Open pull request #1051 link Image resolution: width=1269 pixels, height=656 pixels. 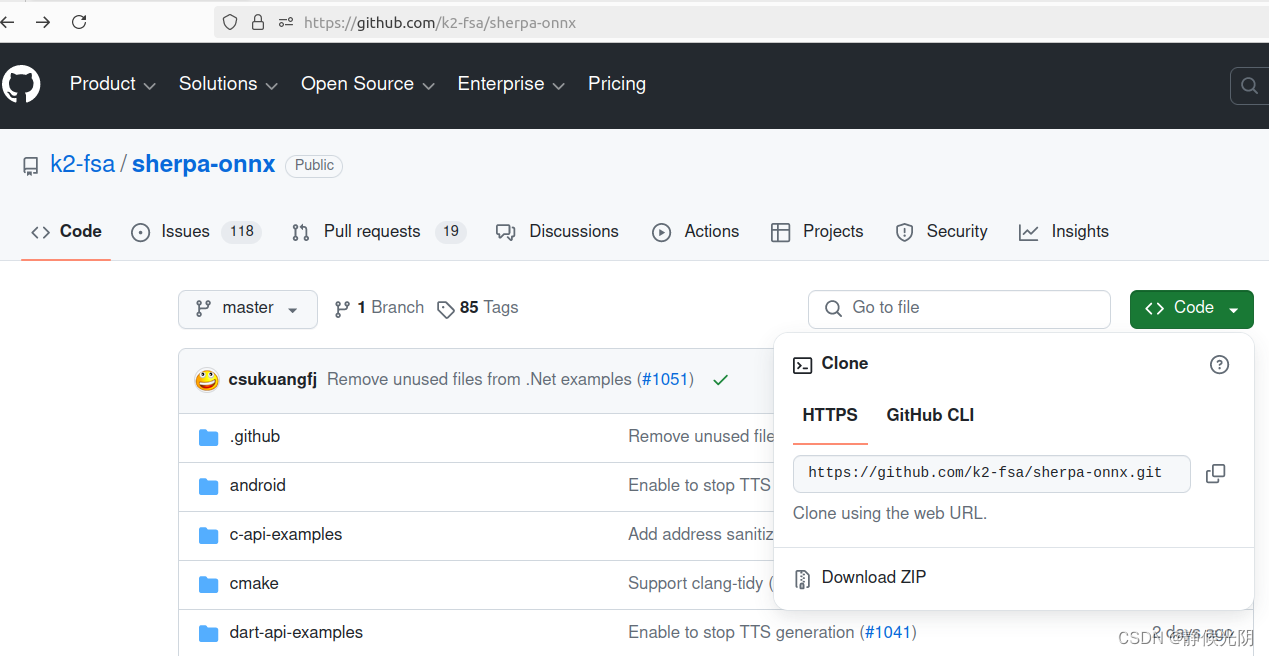pos(665,380)
